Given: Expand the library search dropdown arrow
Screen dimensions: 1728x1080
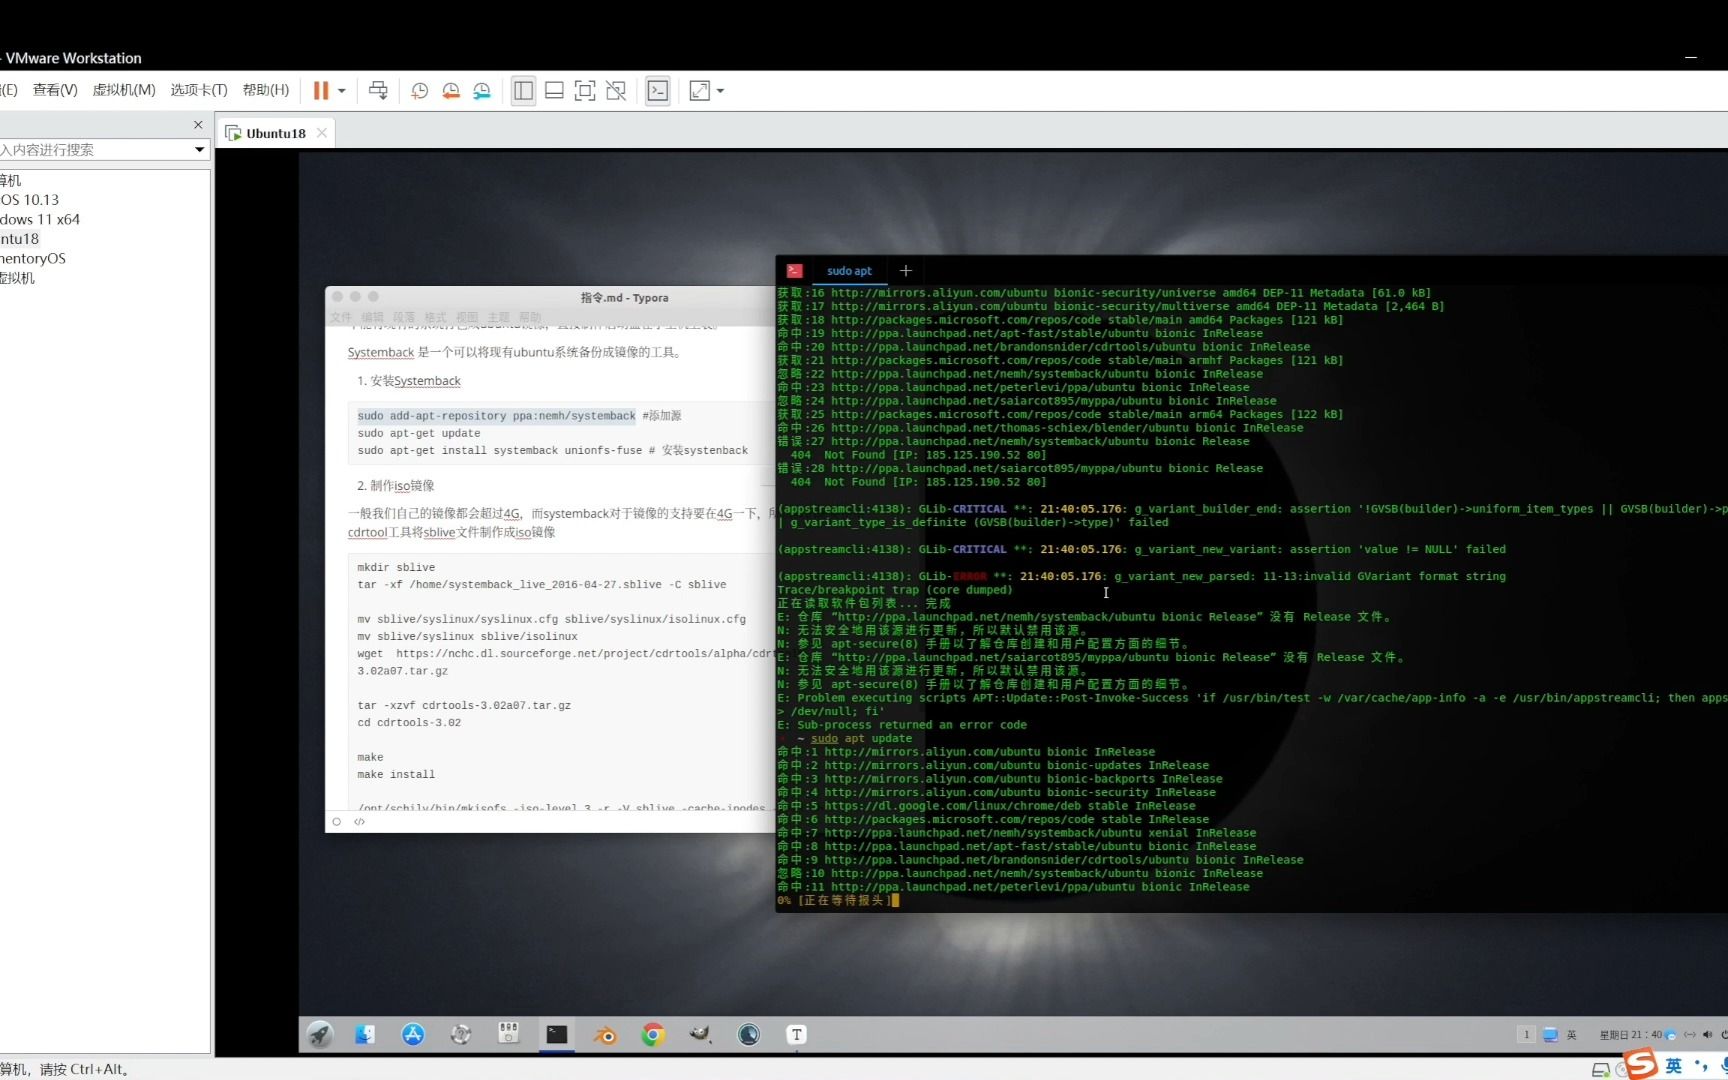Looking at the screenshot, I should coord(200,150).
